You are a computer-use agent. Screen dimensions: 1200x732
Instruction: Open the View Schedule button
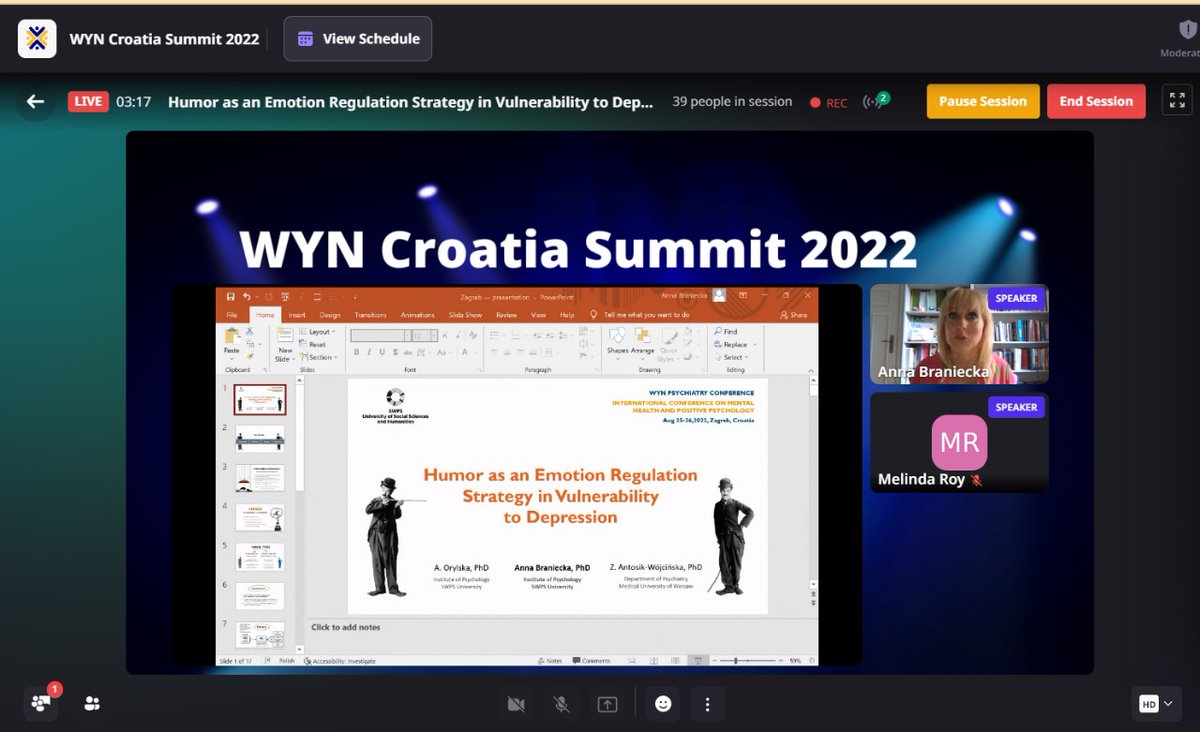tap(358, 39)
